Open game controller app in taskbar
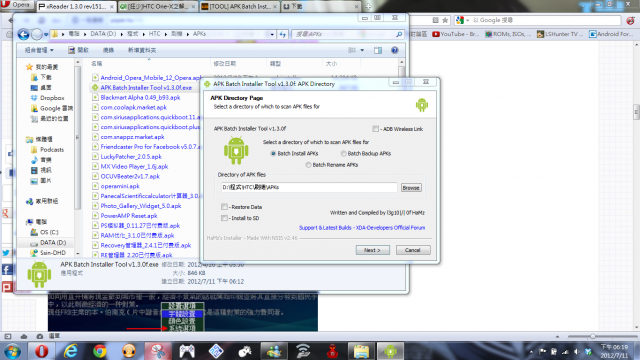Image resolution: width=640 pixels, height=360 pixels. point(187,351)
